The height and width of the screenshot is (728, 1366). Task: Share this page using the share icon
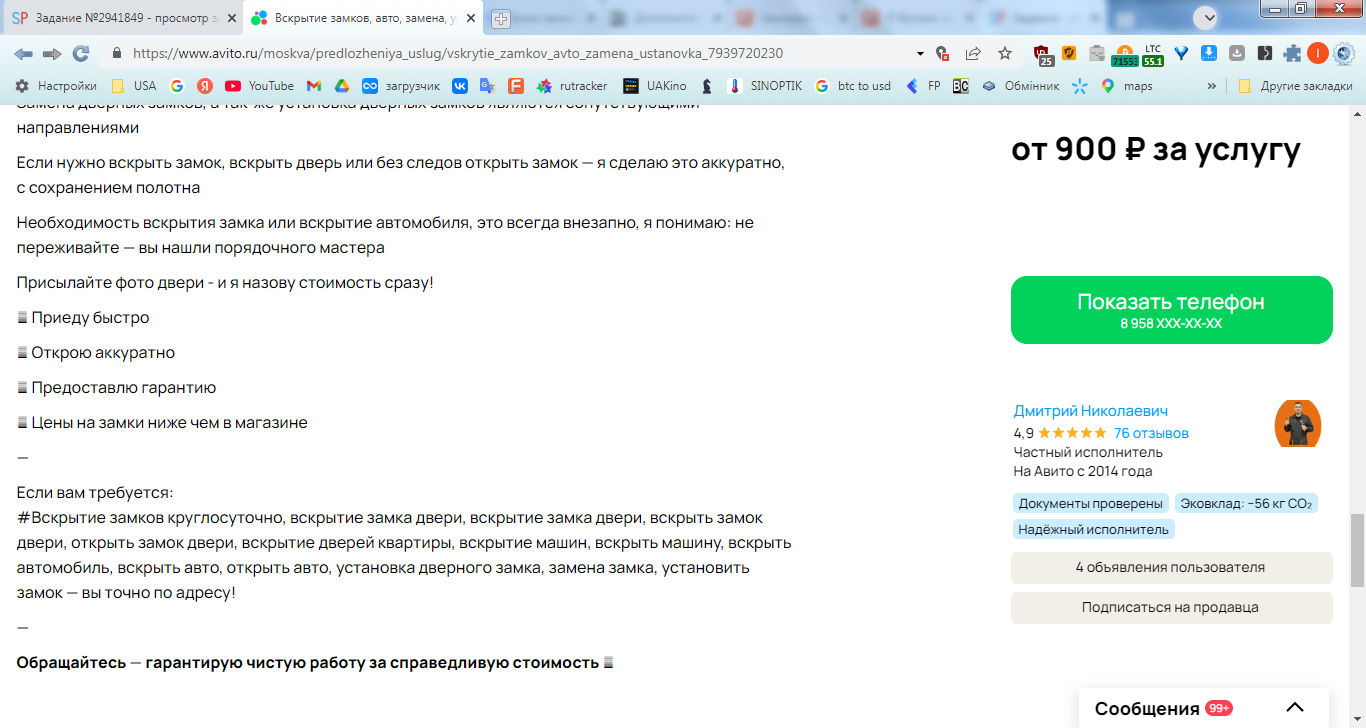[973, 54]
